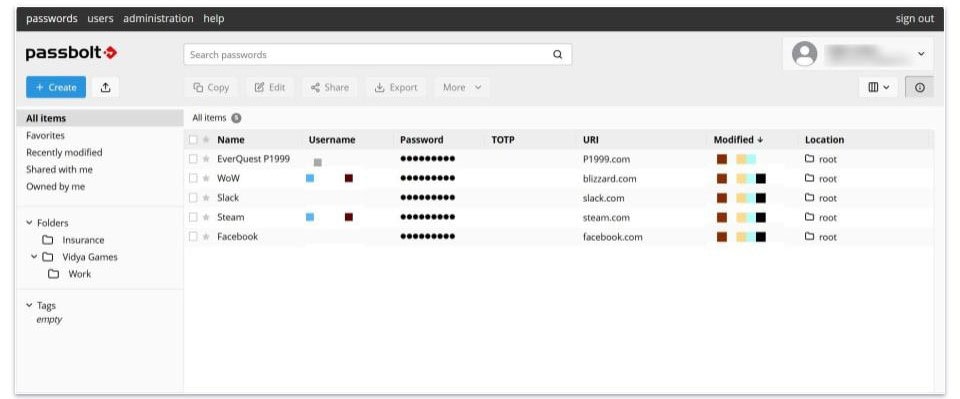Sort by the URI column header
The image size is (960, 399).
tap(591, 140)
